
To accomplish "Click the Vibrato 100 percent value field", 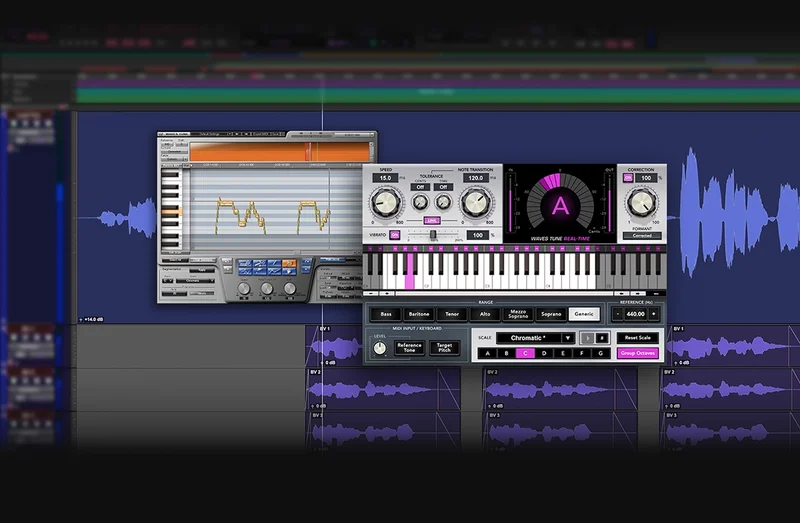I will click(478, 235).
